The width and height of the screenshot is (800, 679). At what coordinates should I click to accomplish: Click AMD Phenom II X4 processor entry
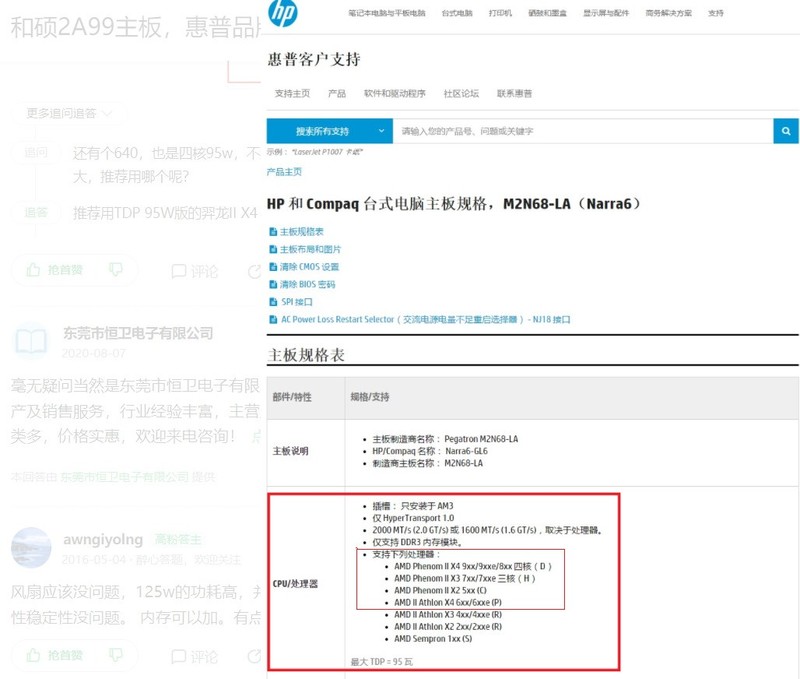tap(472, 566)
